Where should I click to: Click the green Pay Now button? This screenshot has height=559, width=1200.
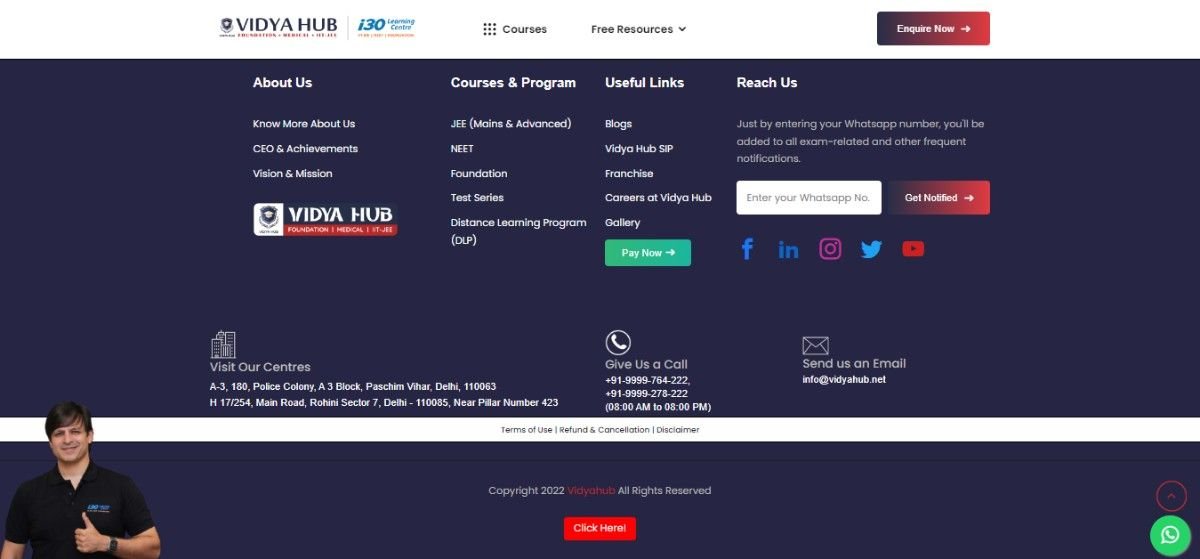(647, 253)
